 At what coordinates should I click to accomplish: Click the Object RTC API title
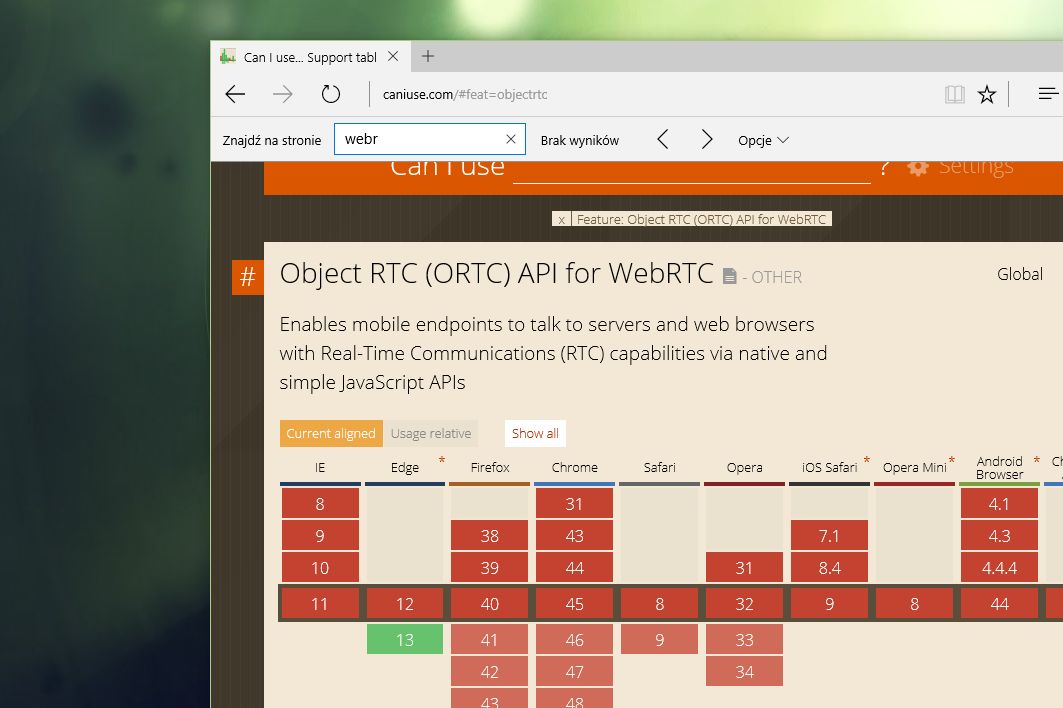pos(496,274)
